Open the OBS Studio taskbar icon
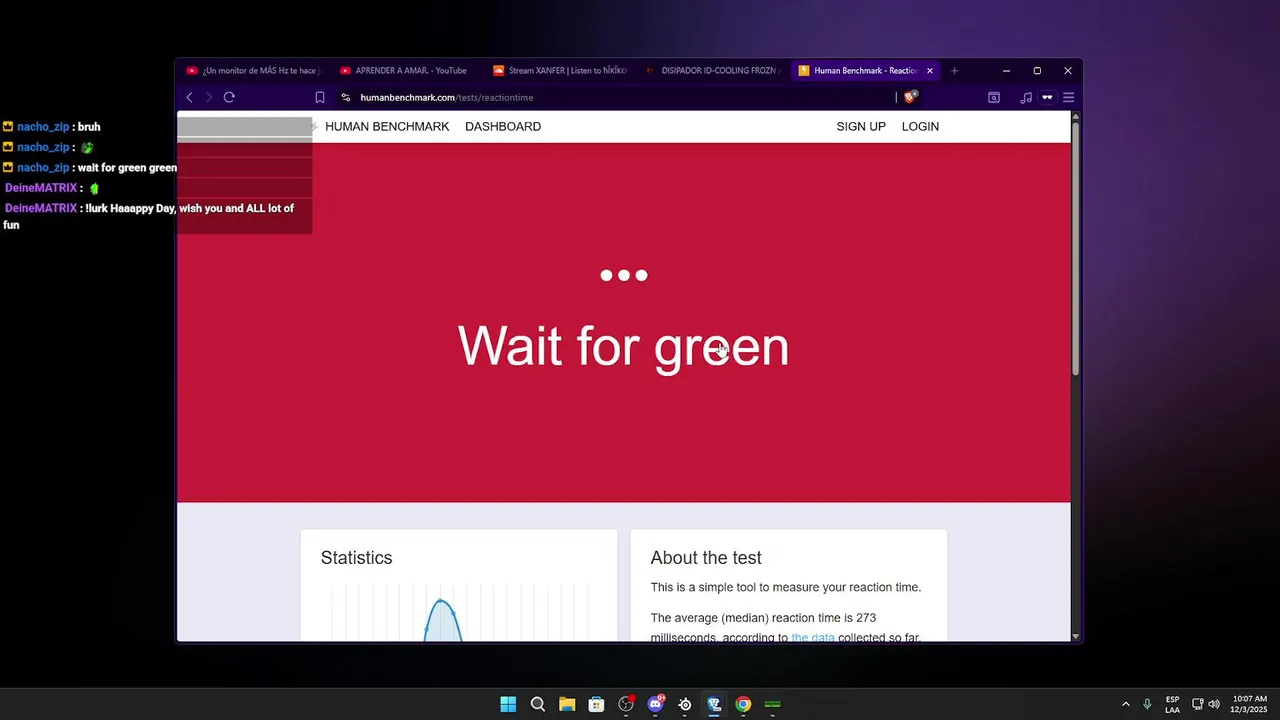This screenshot has width=1280, height=720. click(x=626, y=704)
